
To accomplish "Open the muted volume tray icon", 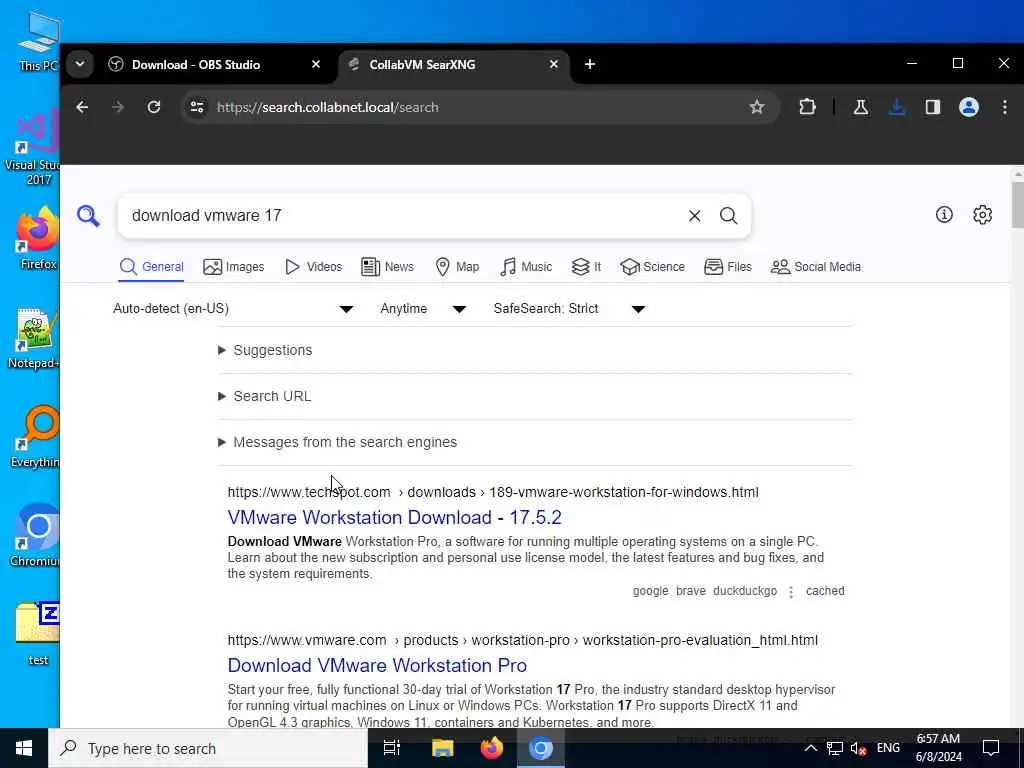I will tap(859, 748).
